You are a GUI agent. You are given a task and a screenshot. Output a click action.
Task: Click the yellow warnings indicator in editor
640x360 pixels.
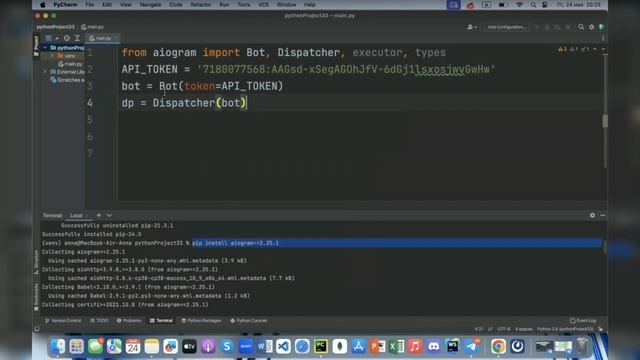pyautogui.click(x=562, y=49)
